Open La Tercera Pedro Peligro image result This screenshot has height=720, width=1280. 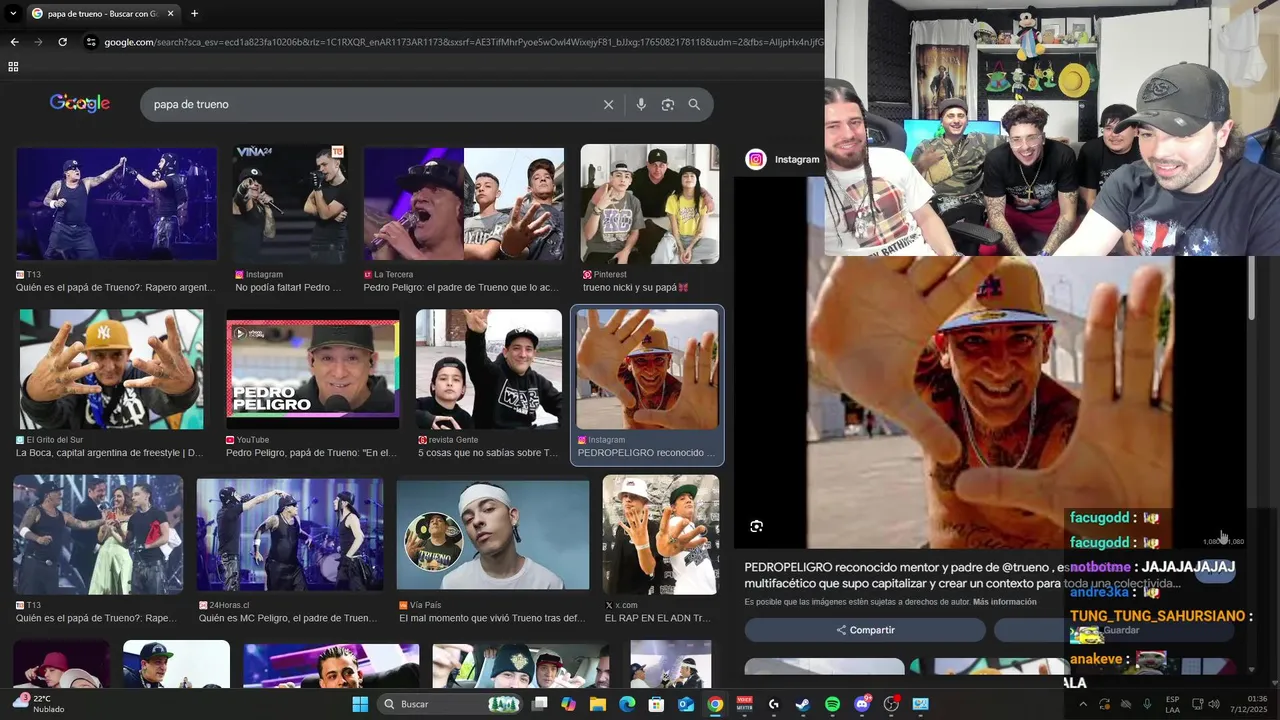click(464, 206)
